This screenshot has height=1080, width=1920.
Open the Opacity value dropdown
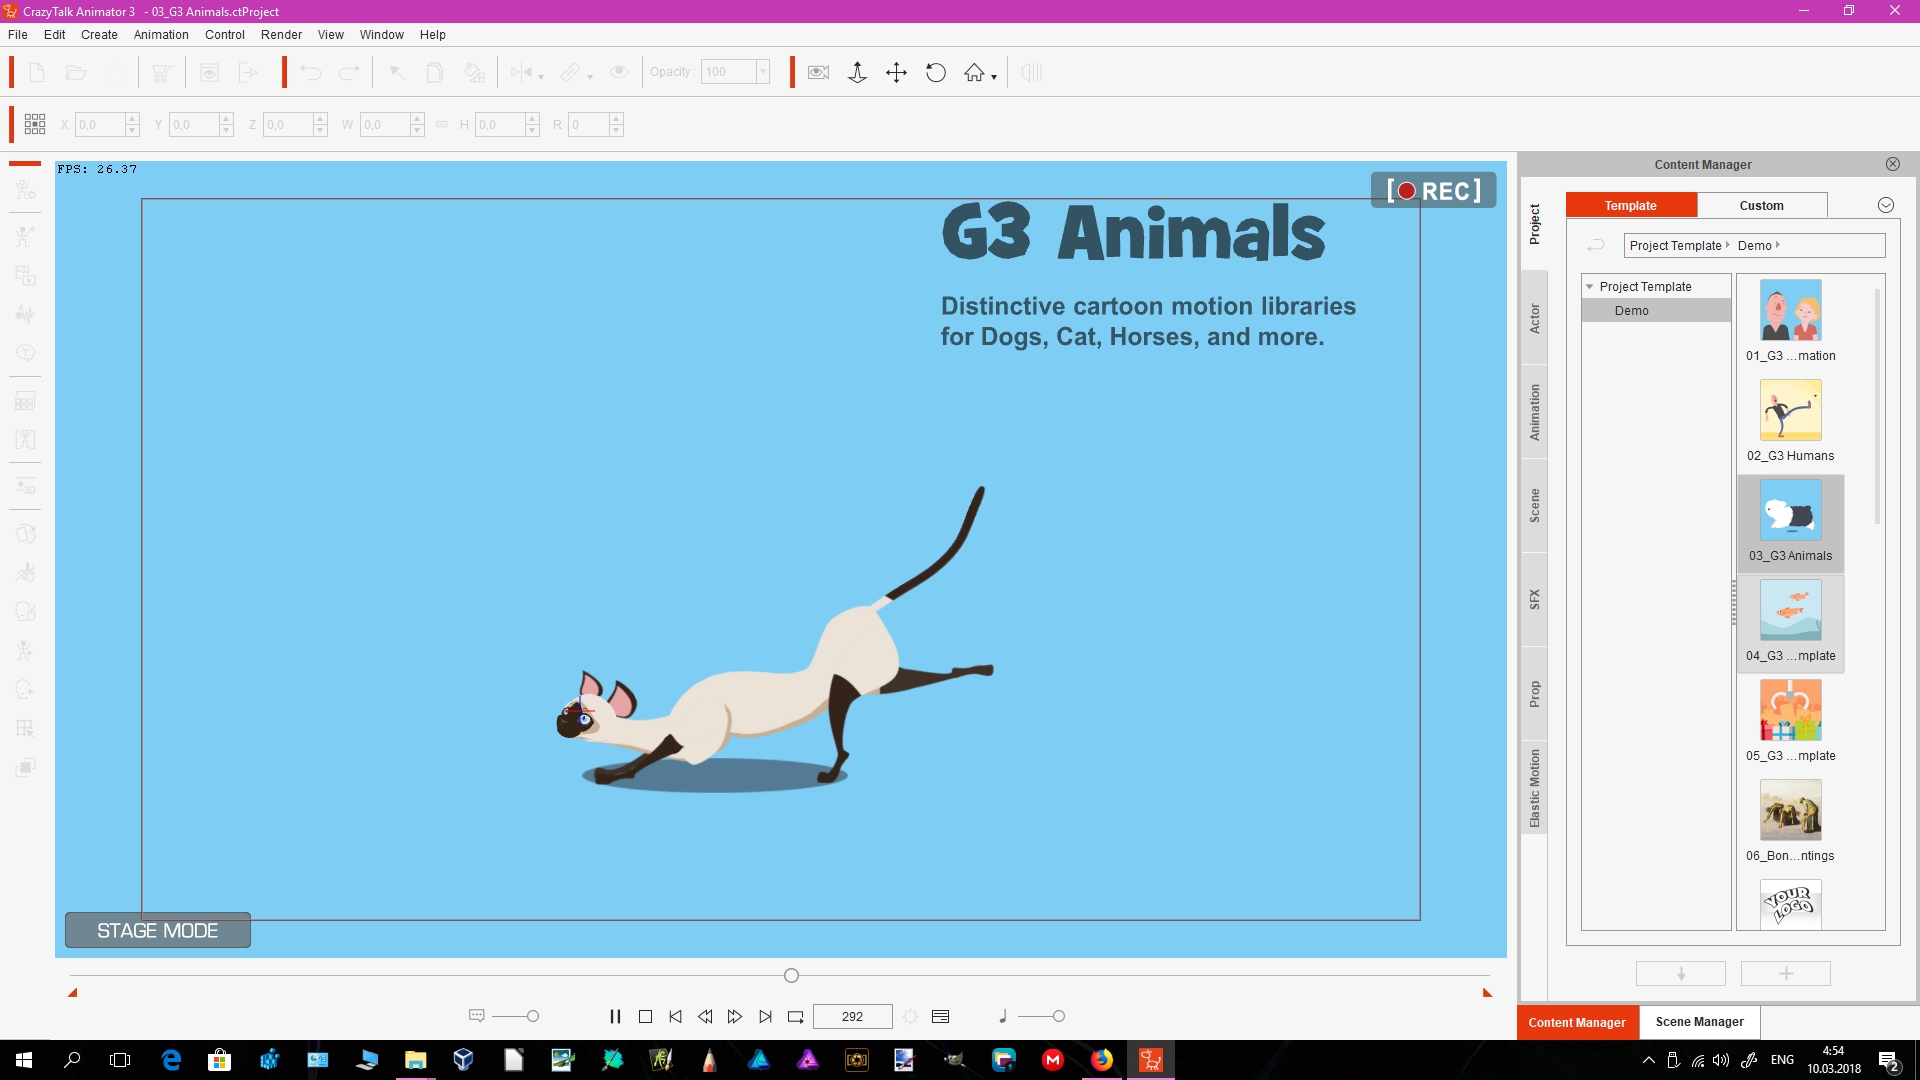click(x=763, y=72)
